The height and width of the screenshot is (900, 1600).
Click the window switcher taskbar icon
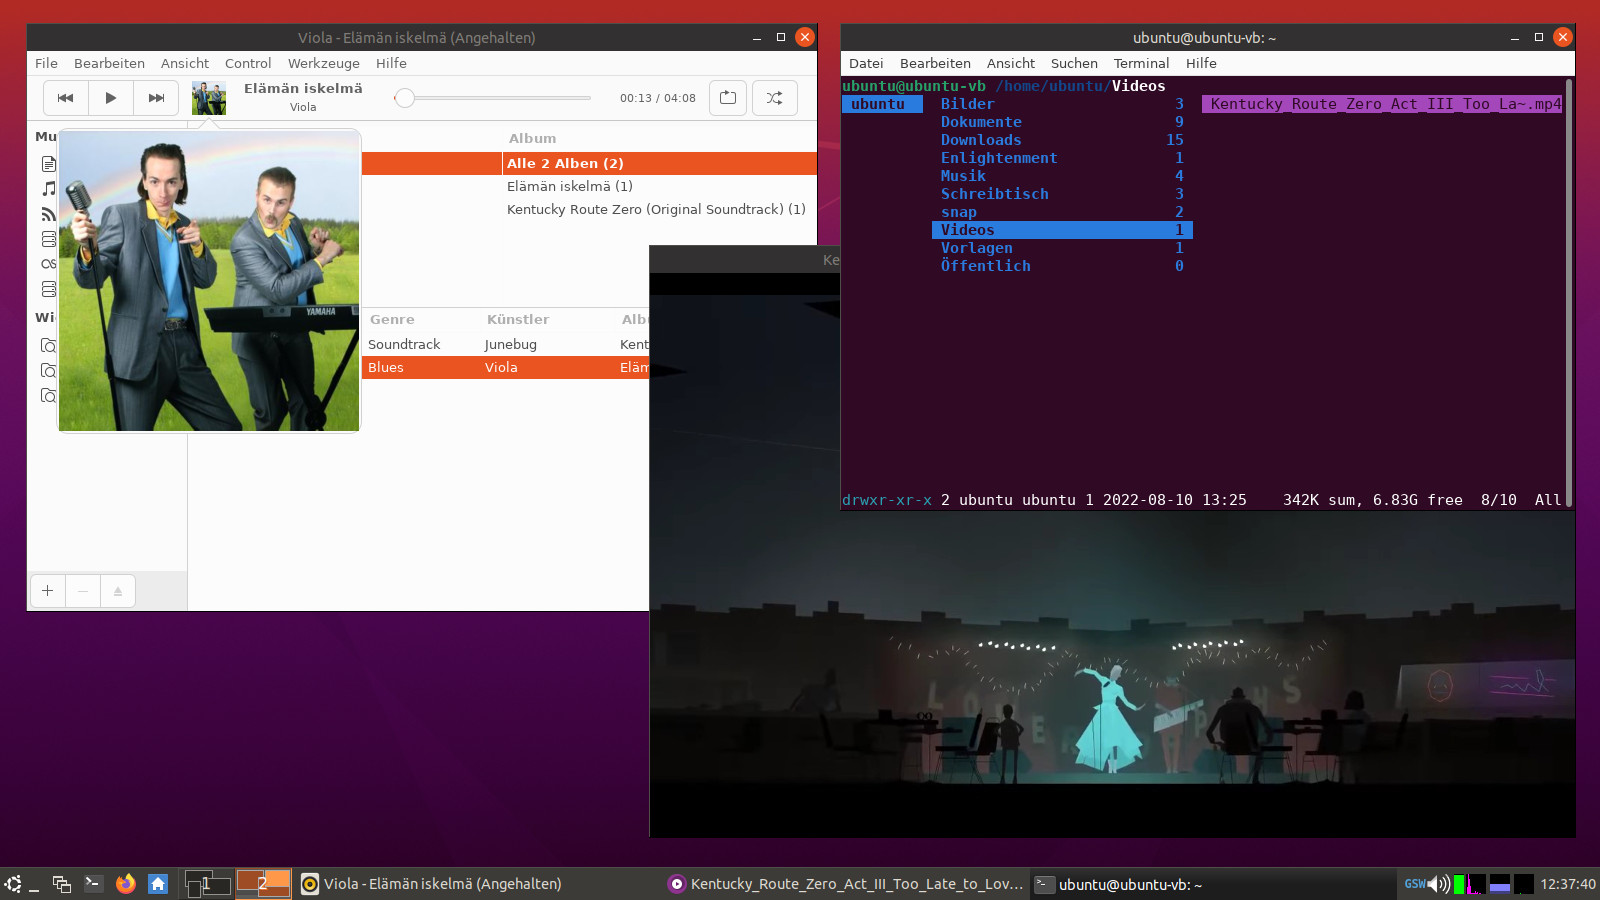point(62,884)
